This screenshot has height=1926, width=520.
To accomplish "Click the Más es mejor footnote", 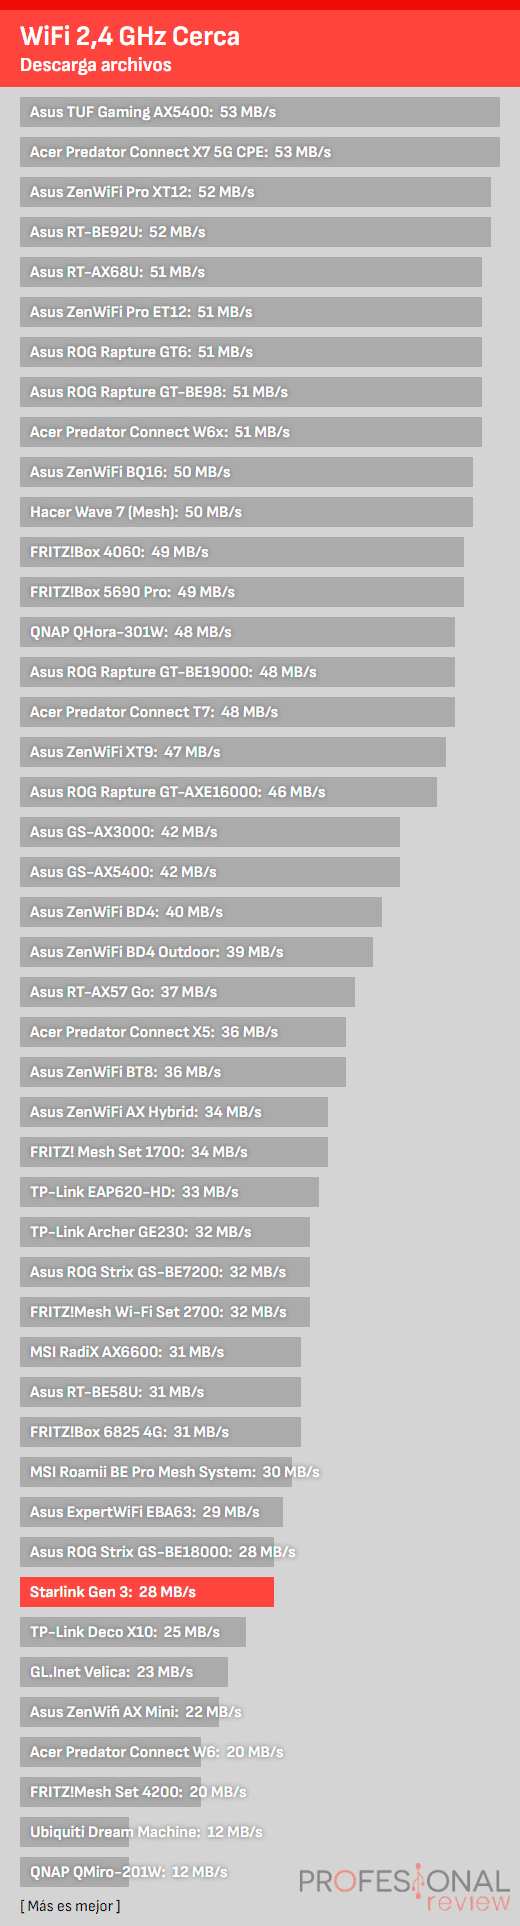I will coord(70,1906).
